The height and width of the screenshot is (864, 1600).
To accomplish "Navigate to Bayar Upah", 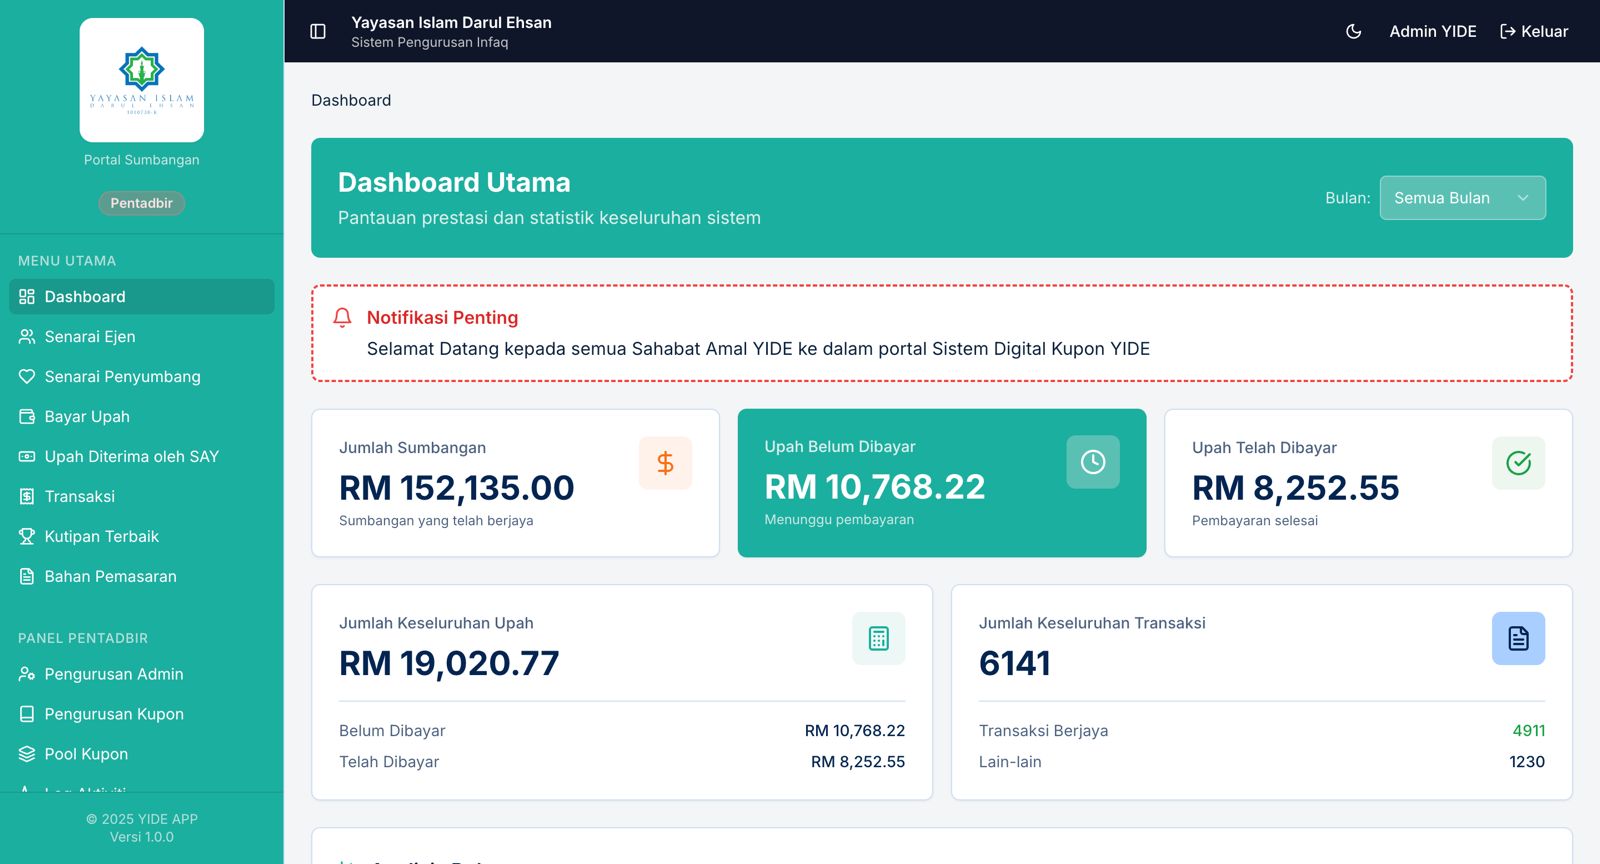I will [142, 417].
